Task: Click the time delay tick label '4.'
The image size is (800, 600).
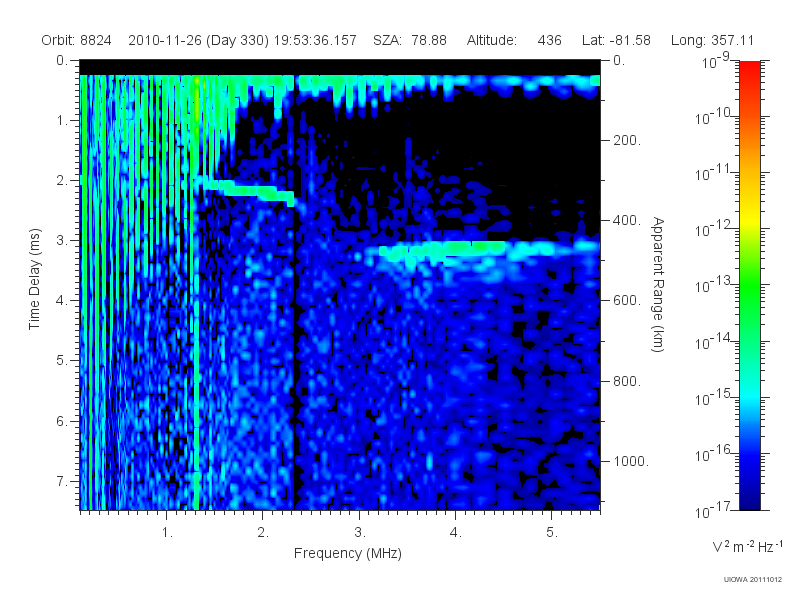Action: tap(62, 301)
